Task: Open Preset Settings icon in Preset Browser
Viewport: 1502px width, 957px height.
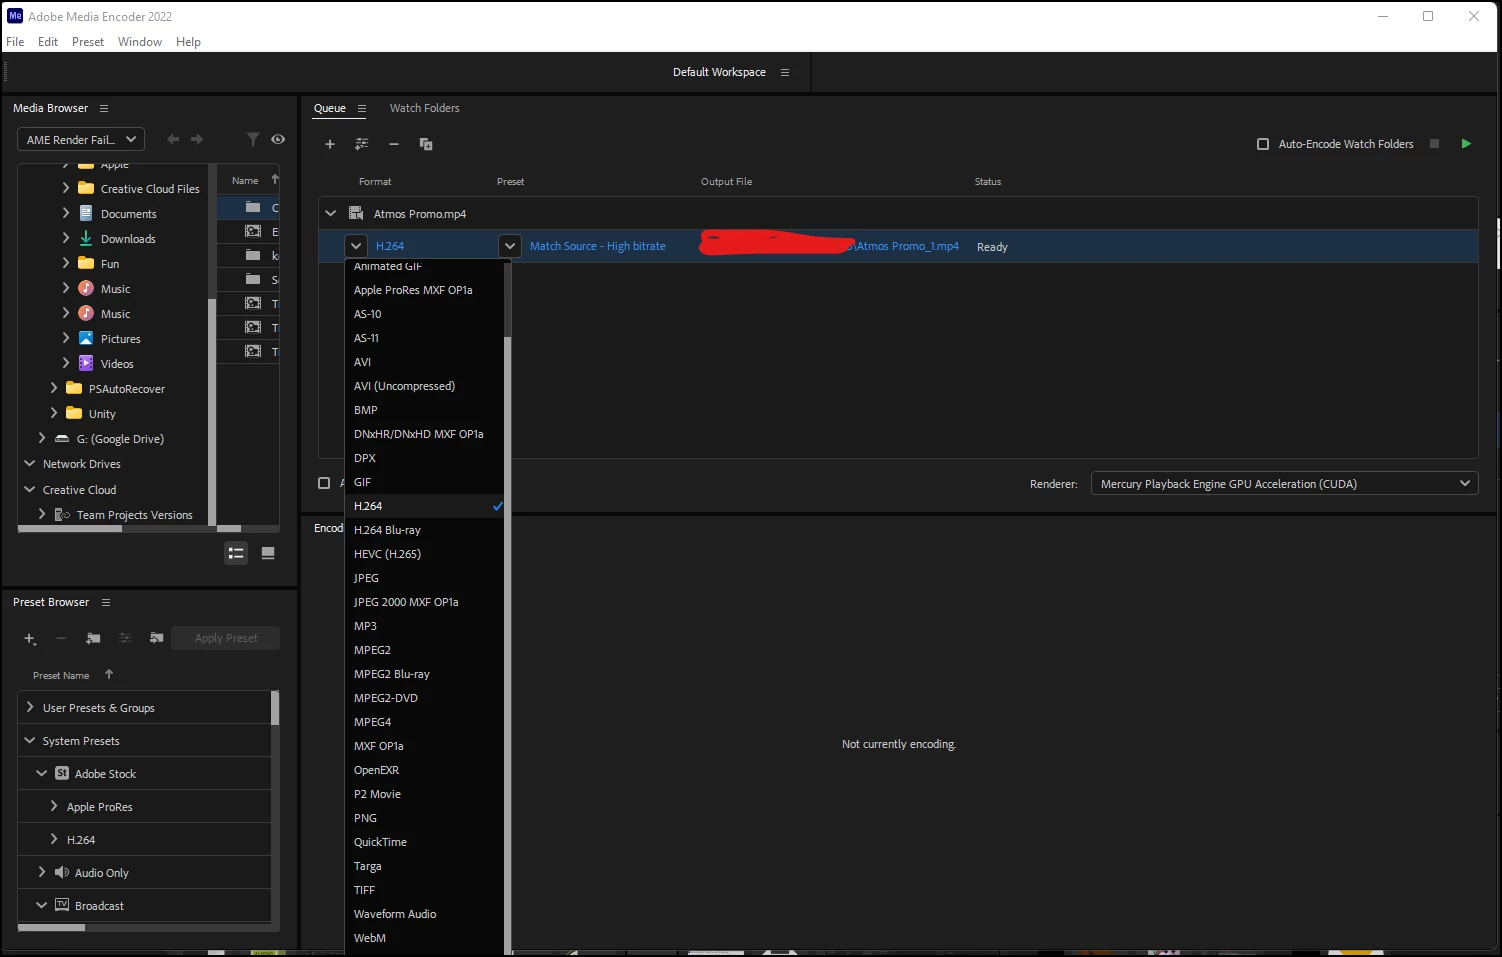Action: point(125,638)
